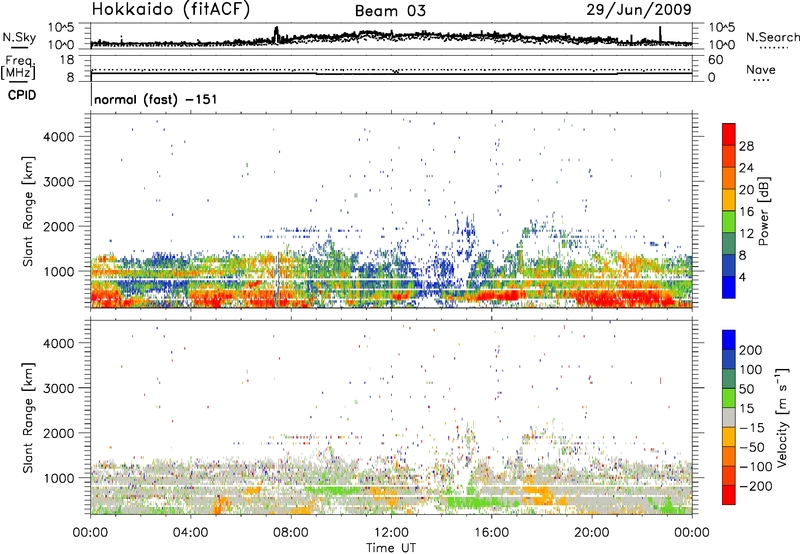Click 4000 tick on power panel range axis
This screenshot has height=554, width=800.
pyautogui.click(x=59, y=137)
